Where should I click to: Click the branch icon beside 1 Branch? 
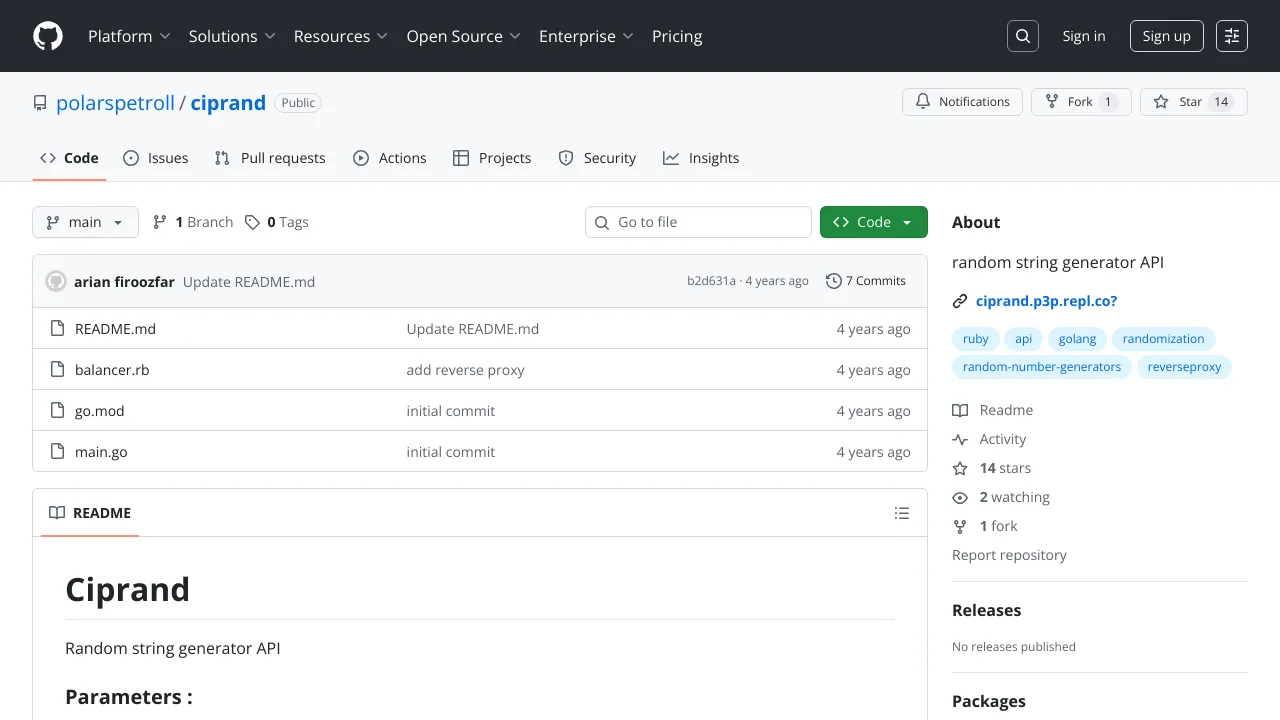[160, 222]
